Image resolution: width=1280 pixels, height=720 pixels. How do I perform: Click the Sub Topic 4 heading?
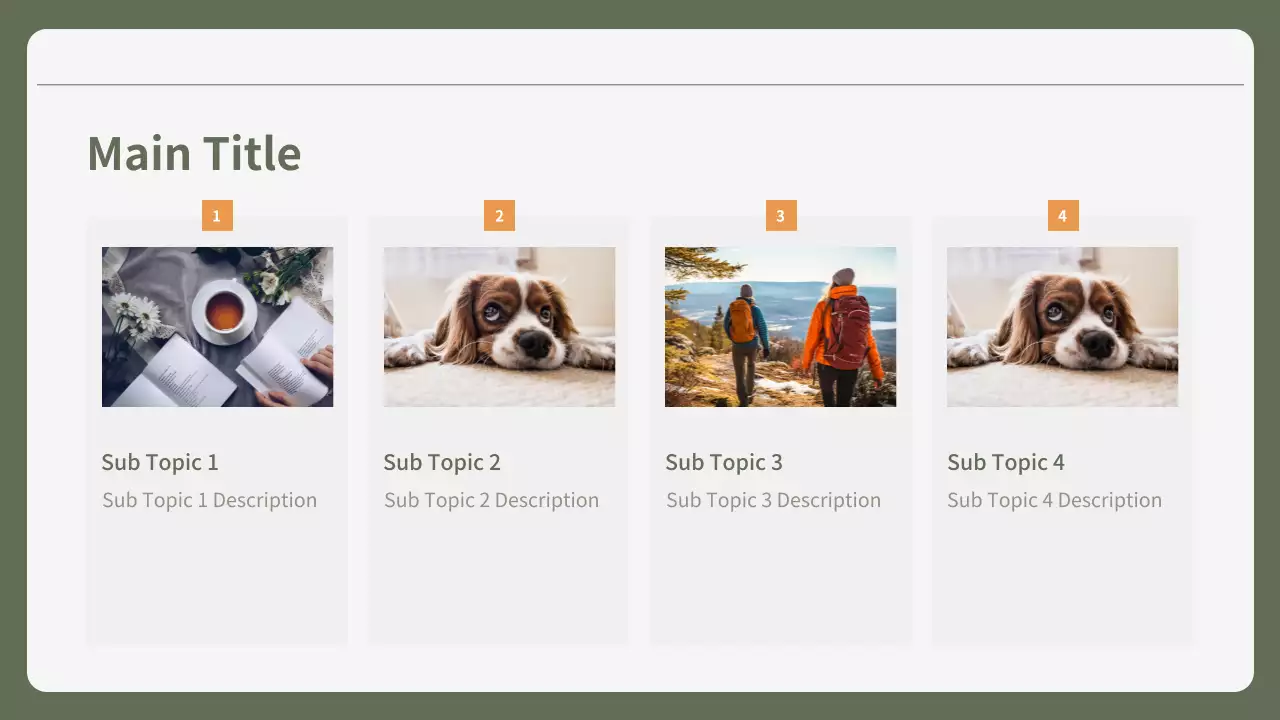[x=1006, y=462]
